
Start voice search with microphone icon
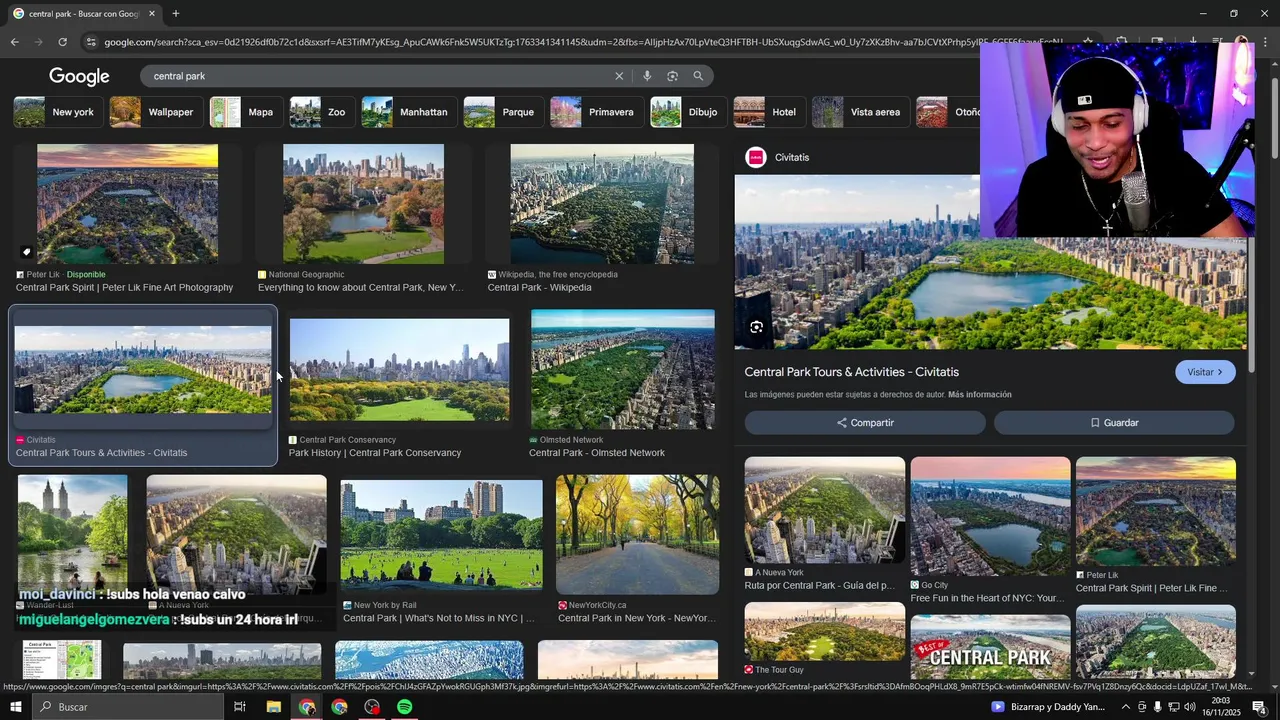647,76
